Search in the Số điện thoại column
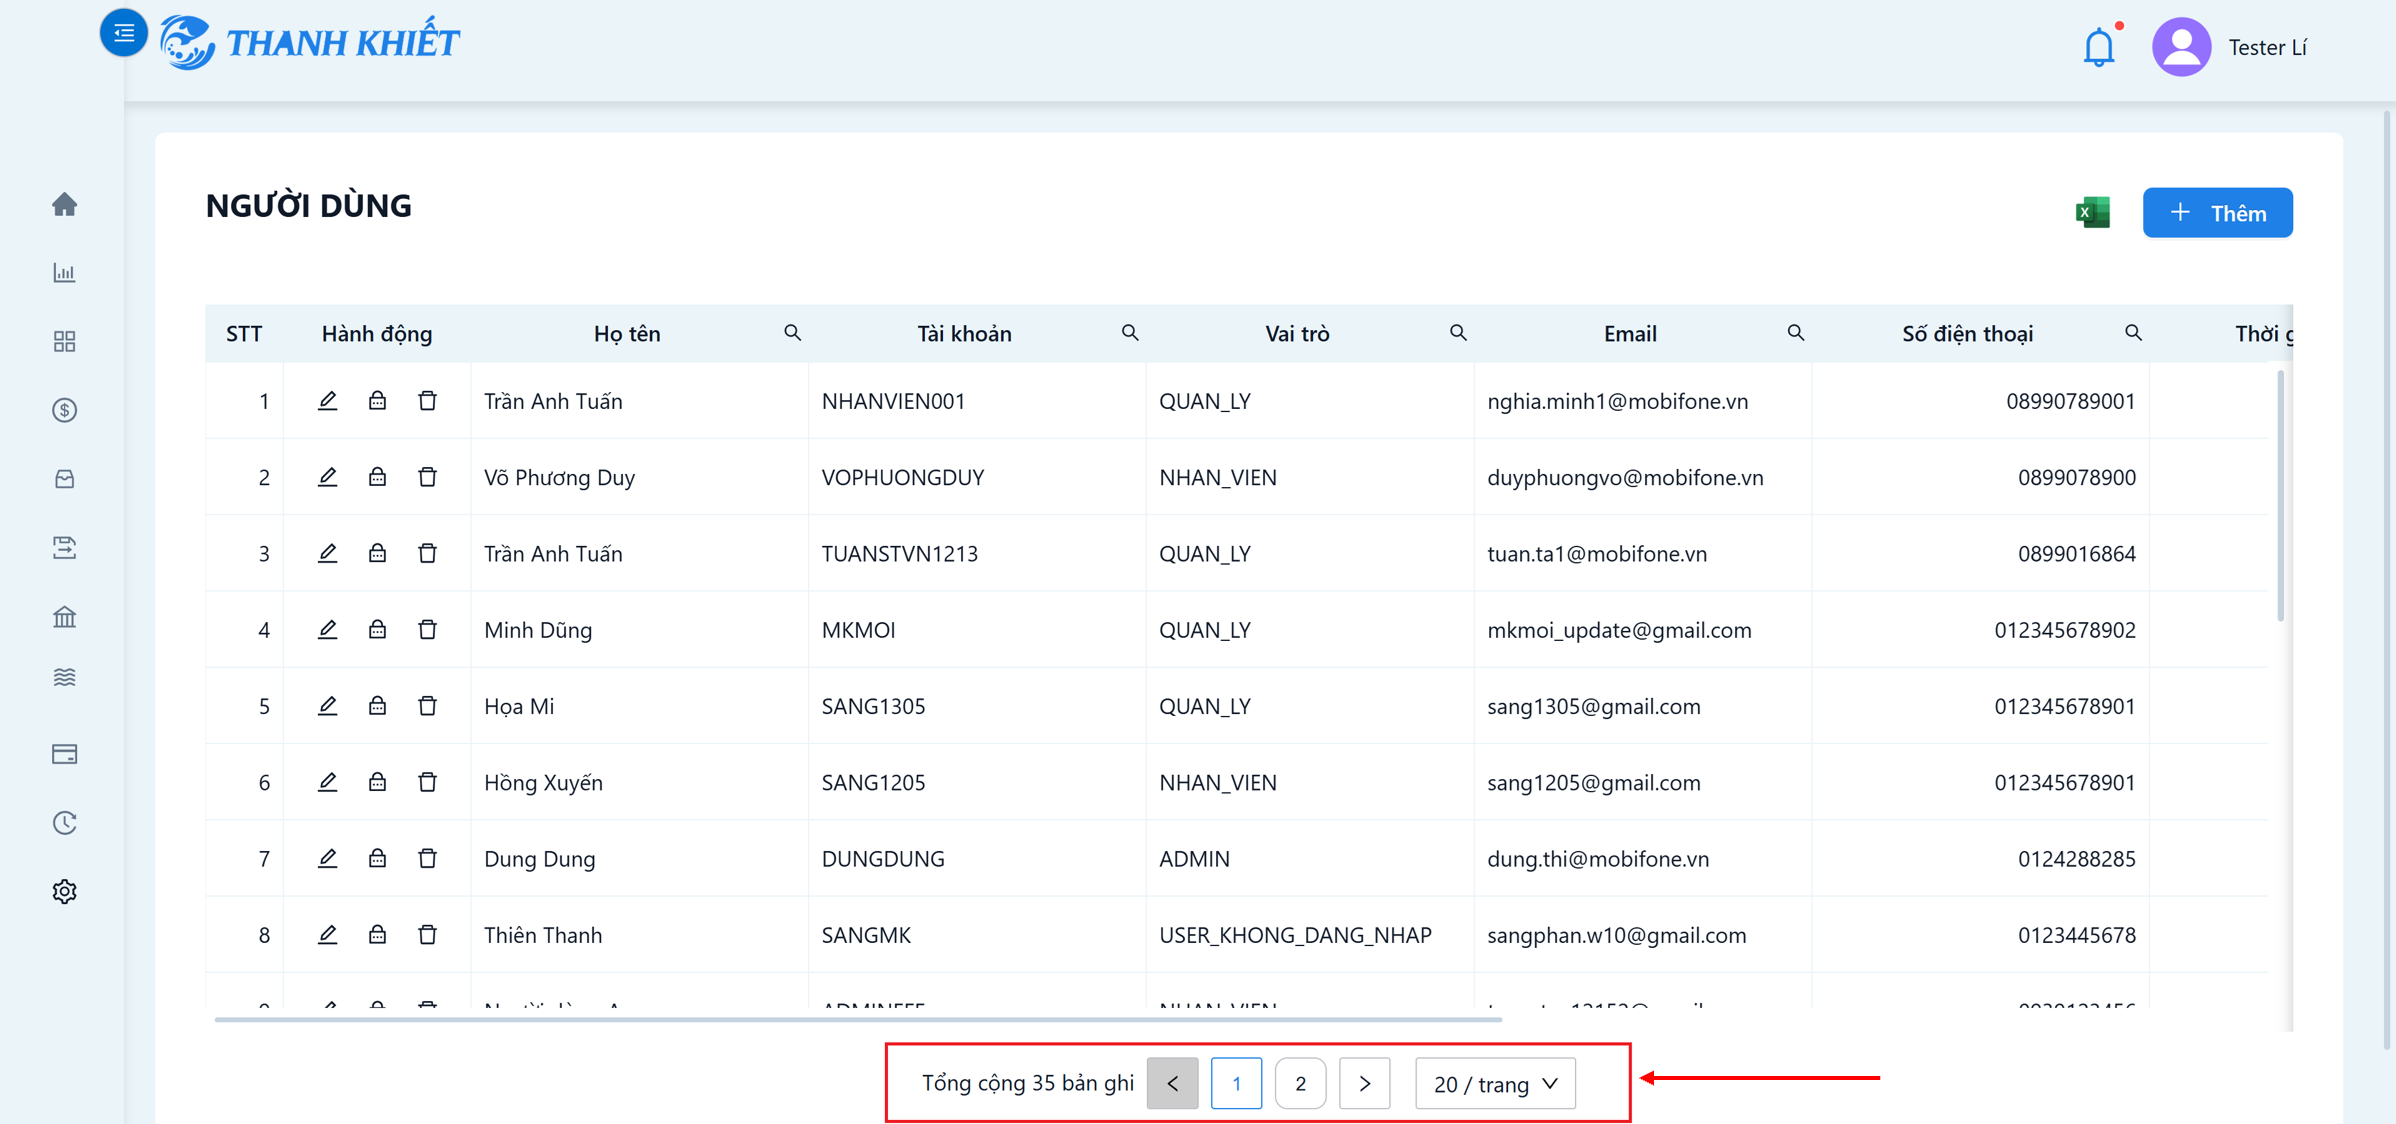 point(2133,333)
